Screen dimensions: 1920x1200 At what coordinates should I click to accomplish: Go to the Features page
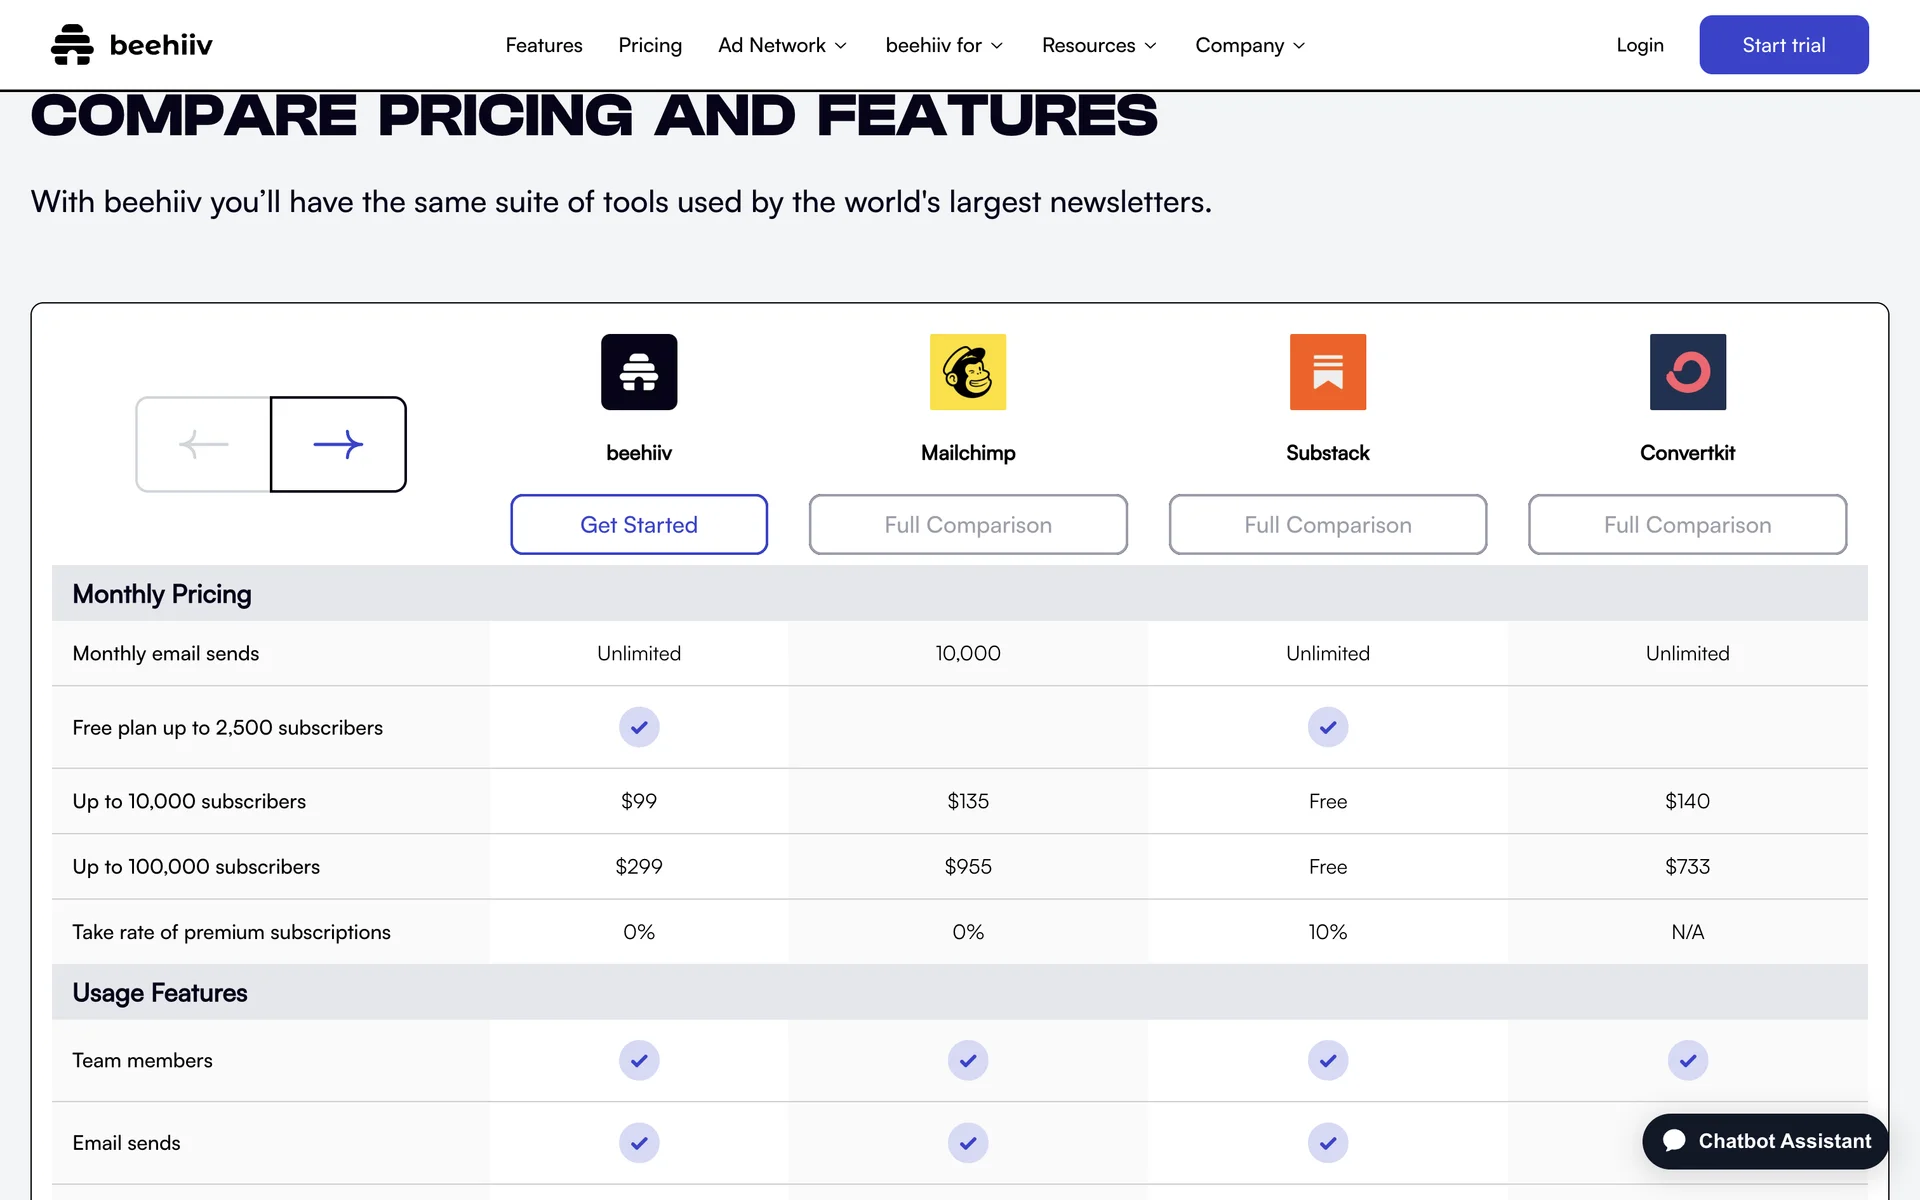click(x=544, y=45)
